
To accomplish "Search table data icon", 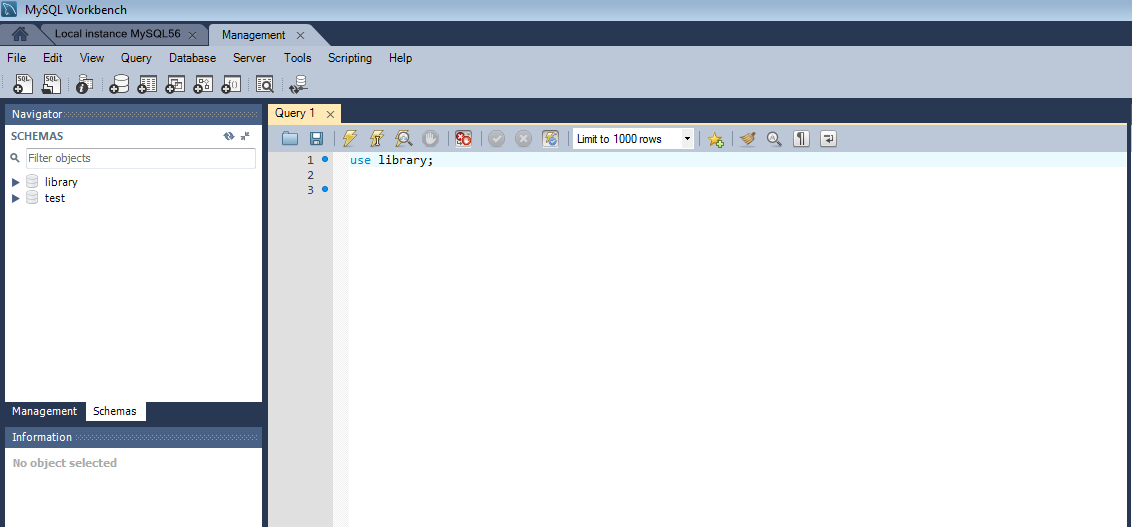I will click(265, 84).
